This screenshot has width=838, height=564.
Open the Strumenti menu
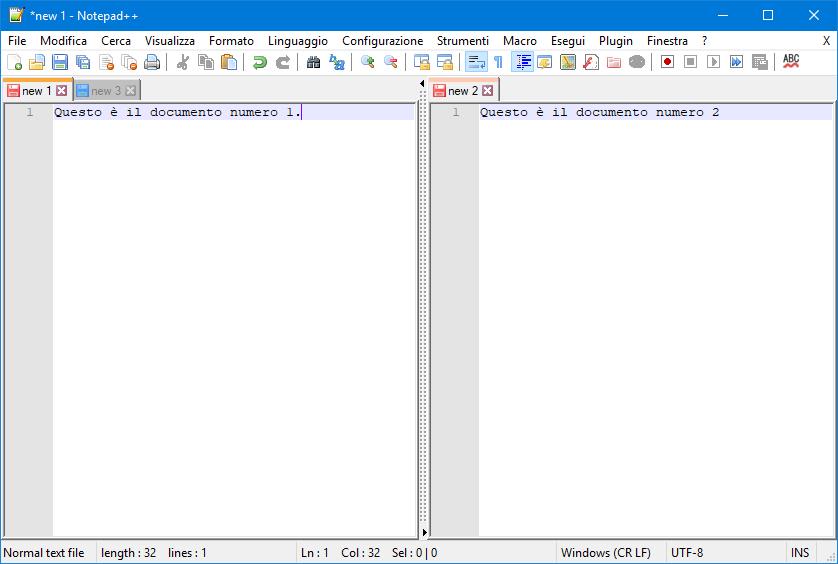pos(463,41)
